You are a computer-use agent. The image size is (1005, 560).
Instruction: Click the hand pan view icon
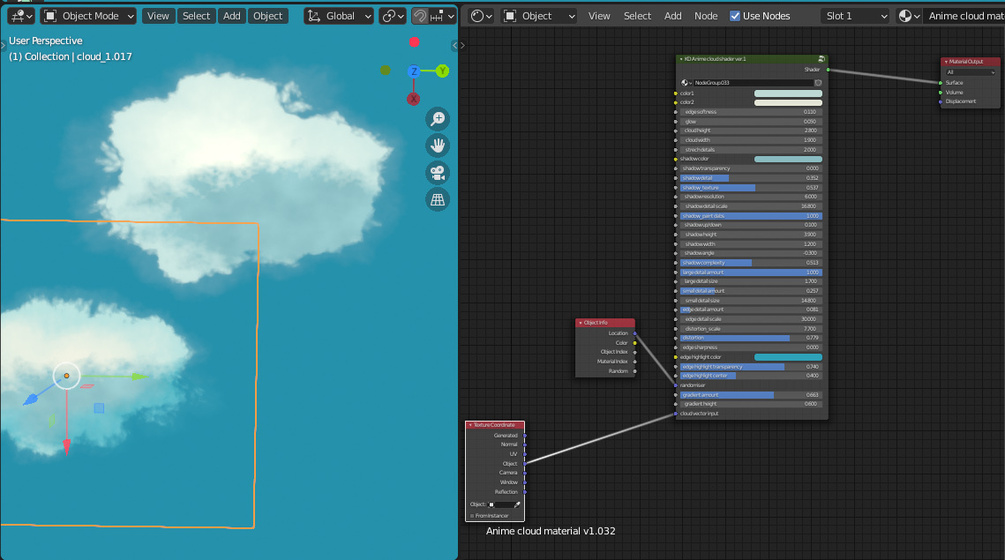pyautogui.click(x=438, y=145)
